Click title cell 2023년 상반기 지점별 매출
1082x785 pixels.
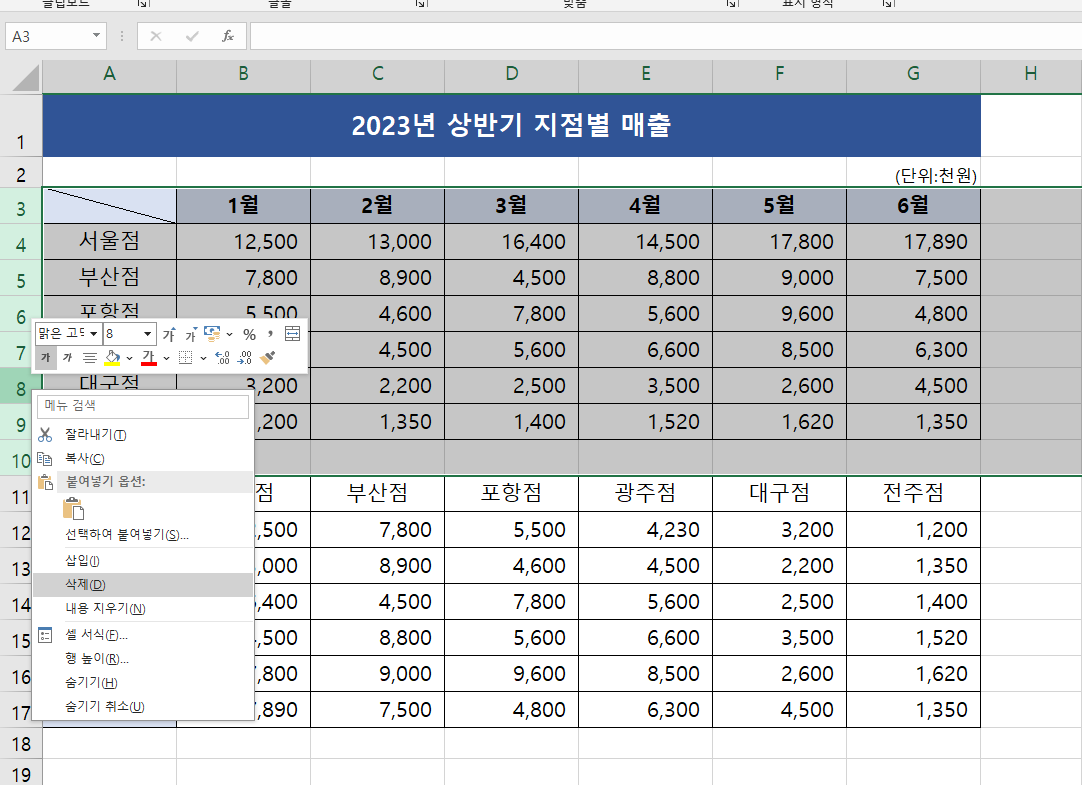(x=511, y=126)
